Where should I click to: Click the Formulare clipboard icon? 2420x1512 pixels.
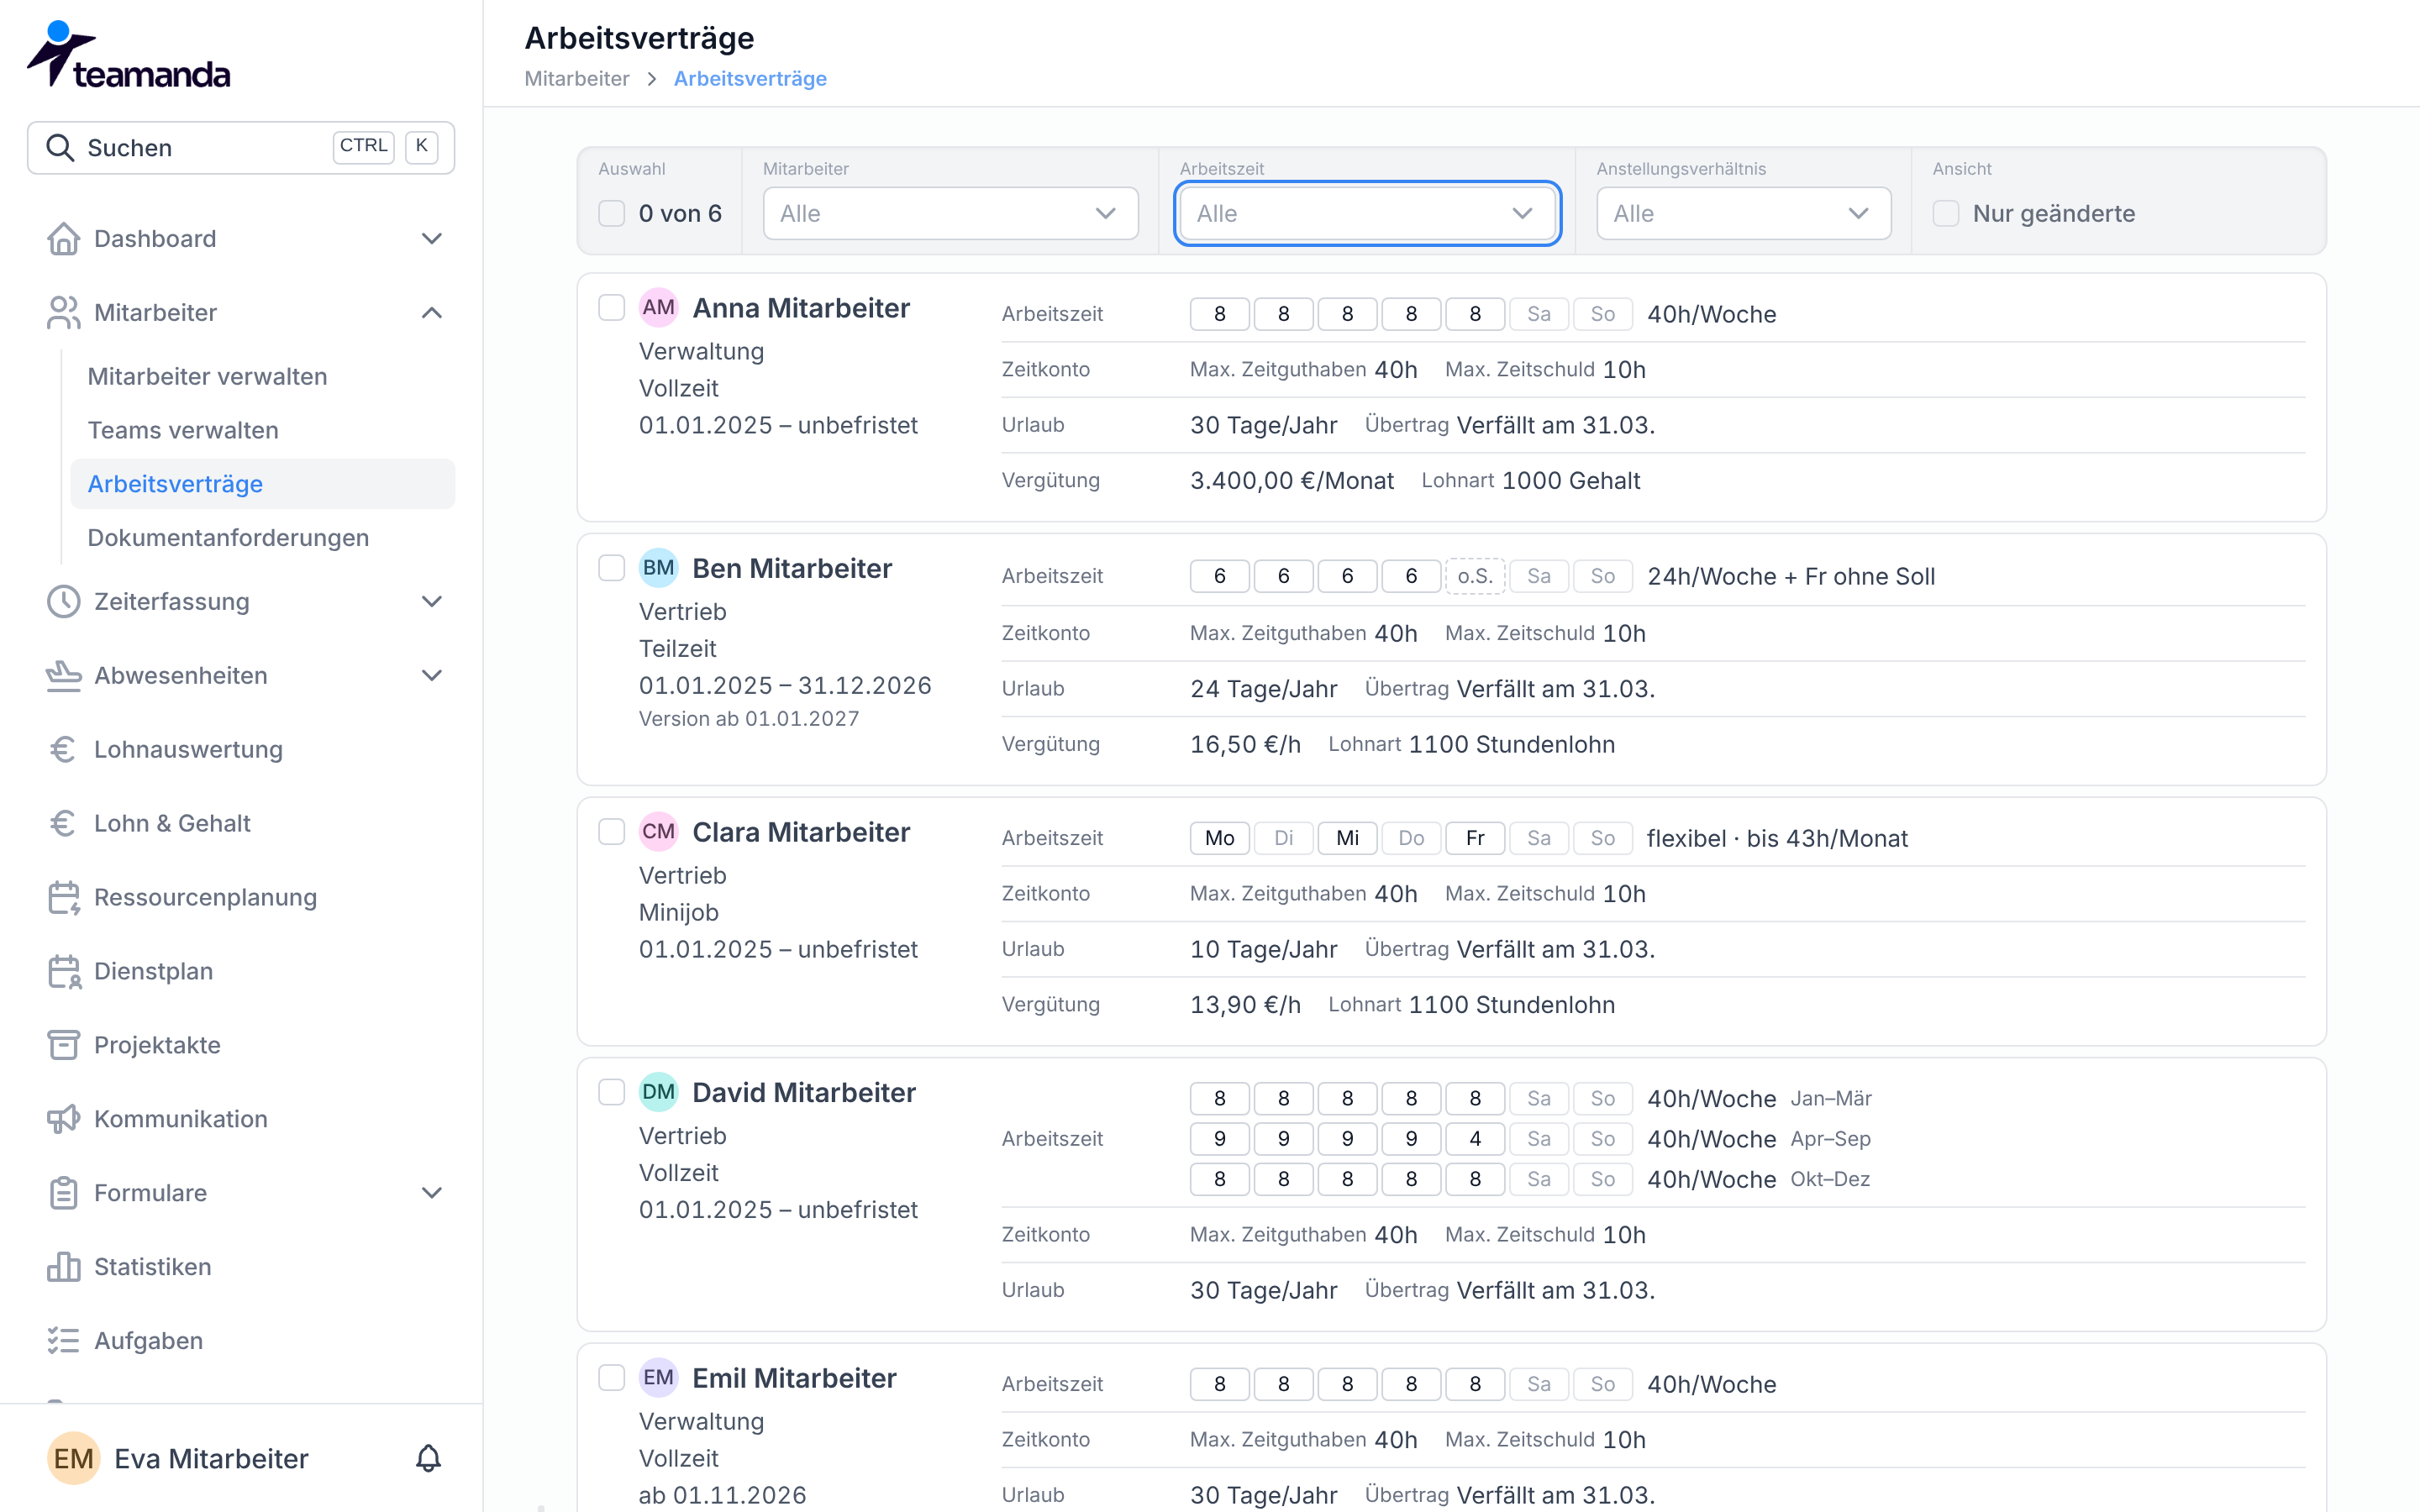pos(63,1194)
